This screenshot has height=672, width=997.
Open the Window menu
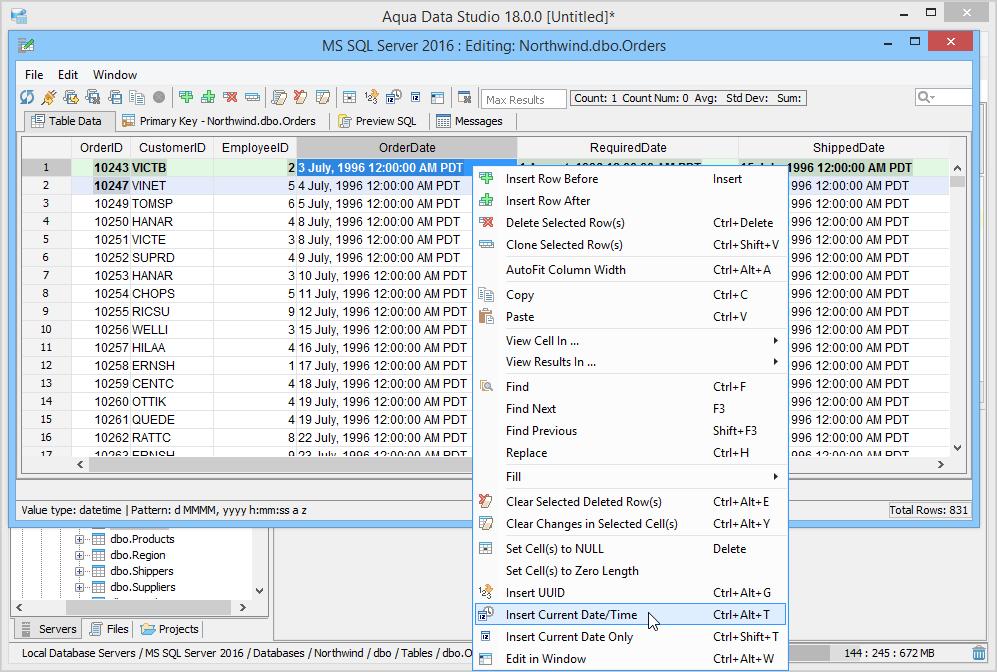(x=114, y=74)
